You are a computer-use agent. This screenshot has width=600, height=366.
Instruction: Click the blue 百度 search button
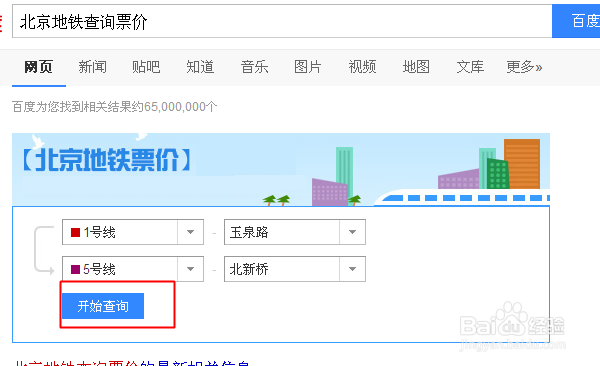click(576, 21)
